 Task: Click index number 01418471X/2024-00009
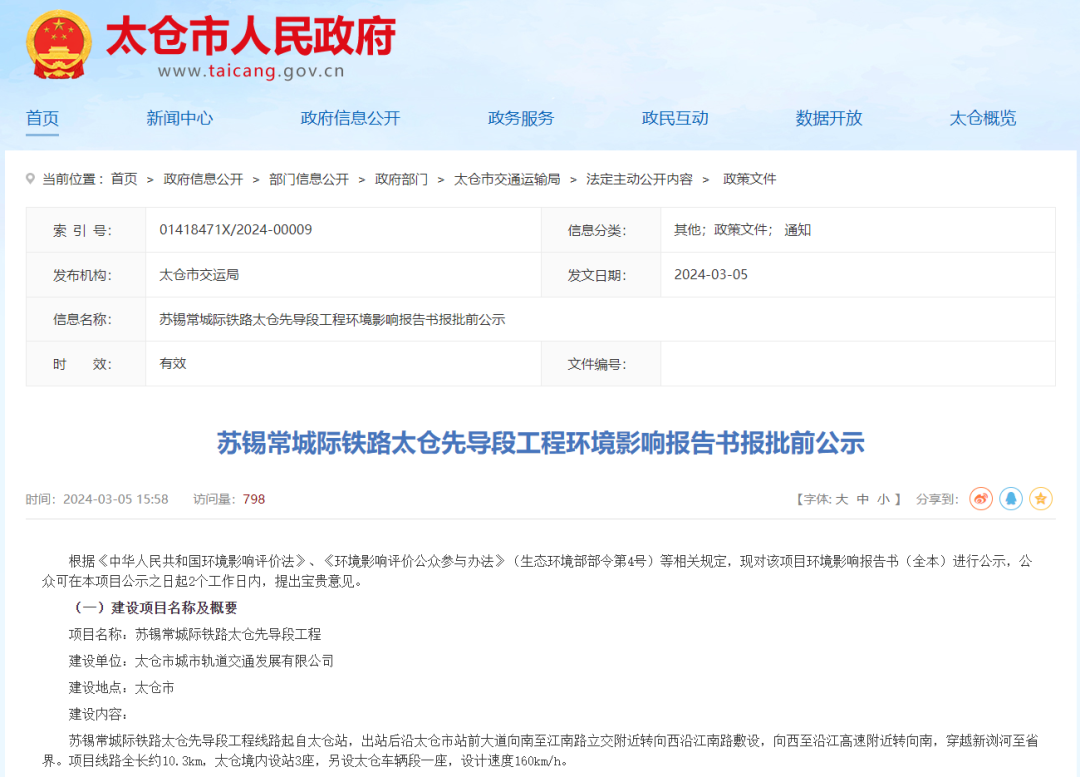click(x=236, y=229)
